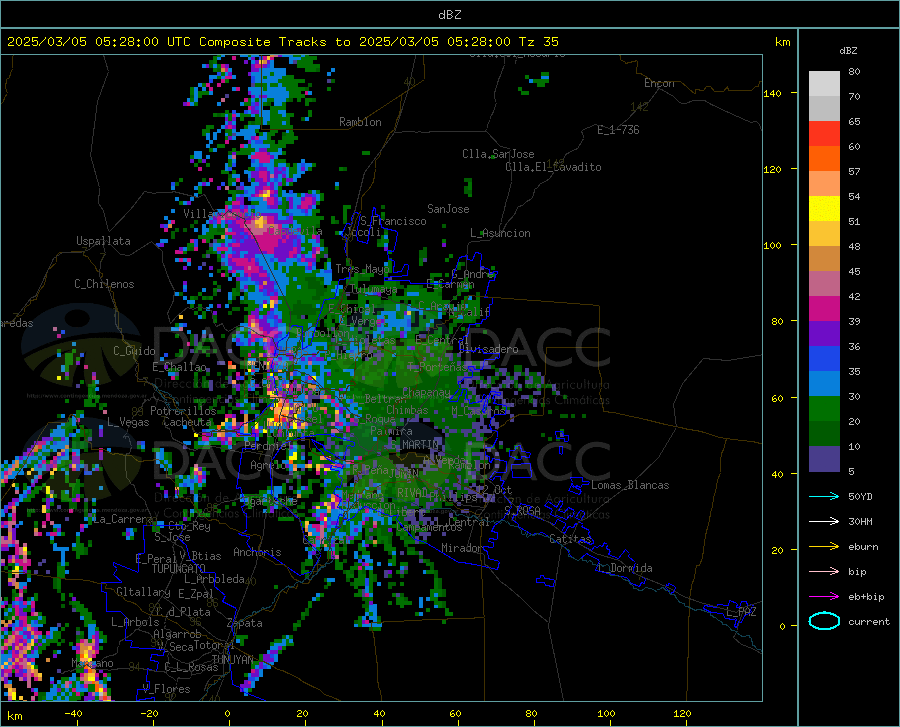This screenshot has width=900, height=727.
Task: Click the Clla.SanJose map label
Action: click(x=498, y=154)
